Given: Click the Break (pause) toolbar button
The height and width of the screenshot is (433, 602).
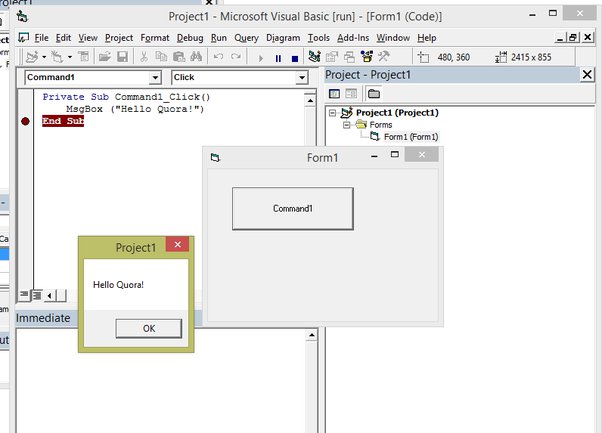Looking at the screenshot, I should pos(278,57).
